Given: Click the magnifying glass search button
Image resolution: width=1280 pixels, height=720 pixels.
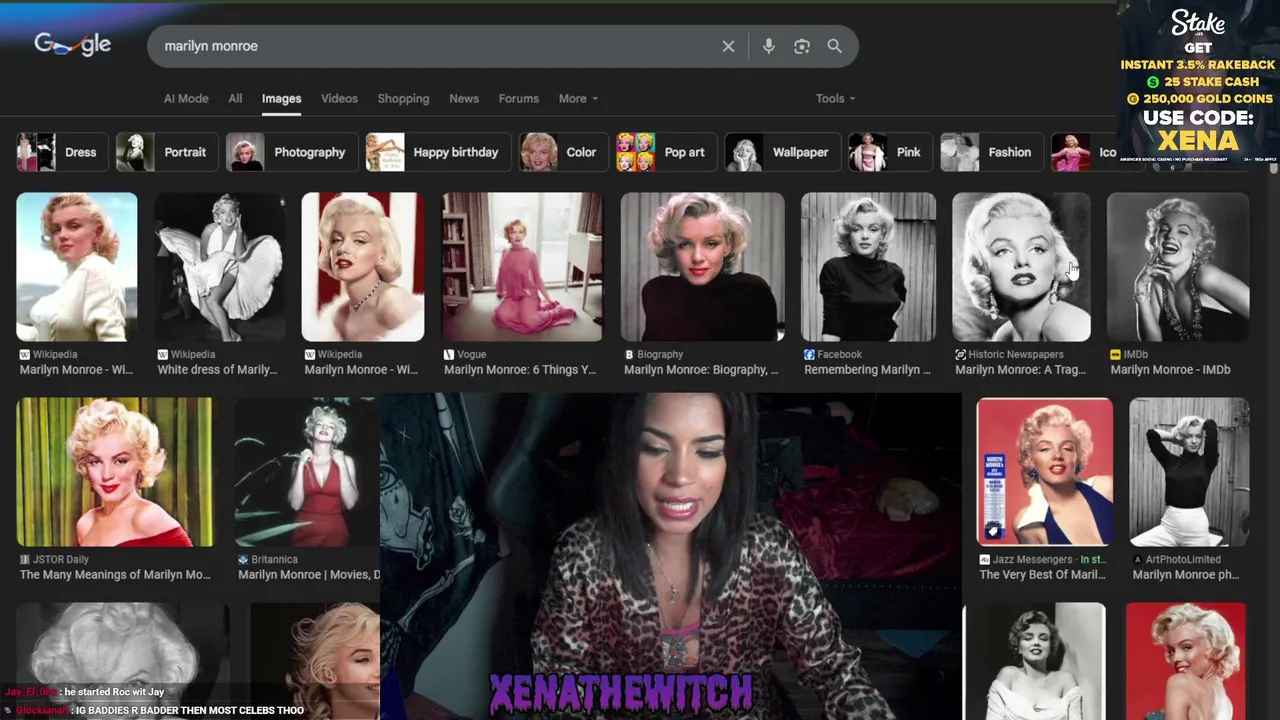Looking at the screenshot, I should (x=834, y=46).
